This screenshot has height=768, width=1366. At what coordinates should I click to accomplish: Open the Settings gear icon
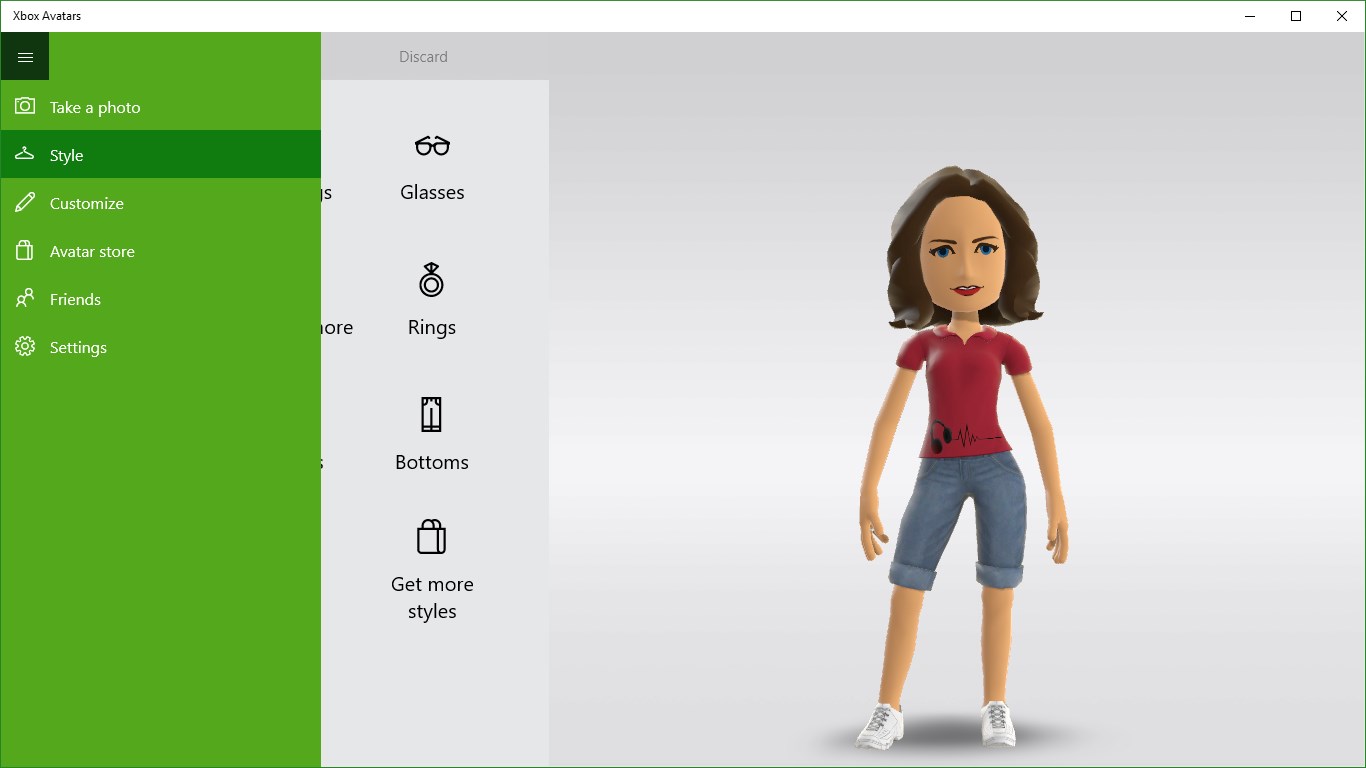click(24, 346)
